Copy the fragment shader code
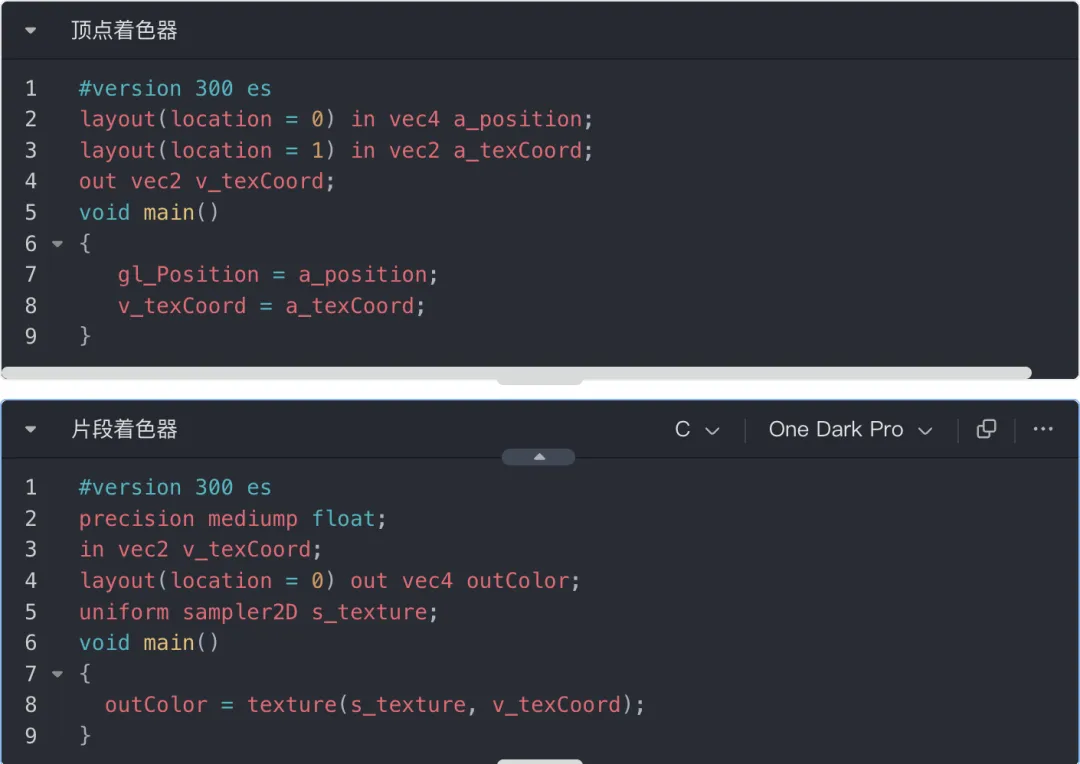This screenshot has width=1080, height=764. pyautogui.click(x=986, y=429)
